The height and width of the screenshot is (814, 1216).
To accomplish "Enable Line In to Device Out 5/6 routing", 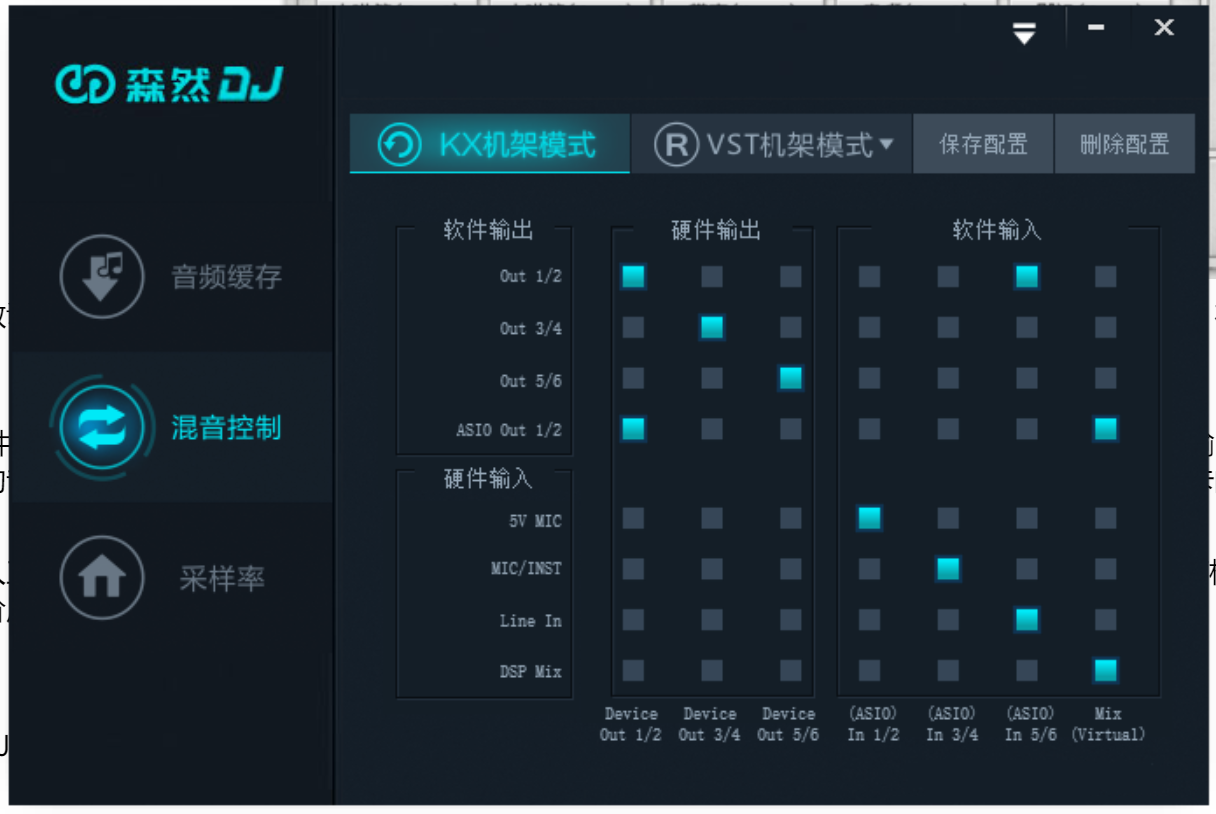I will click(791, 620).
